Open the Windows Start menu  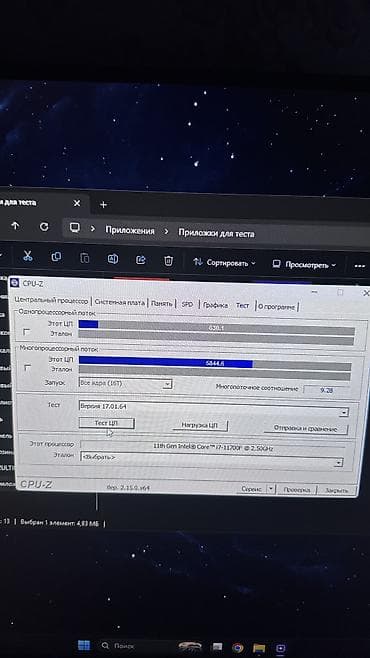click(84, 645)
